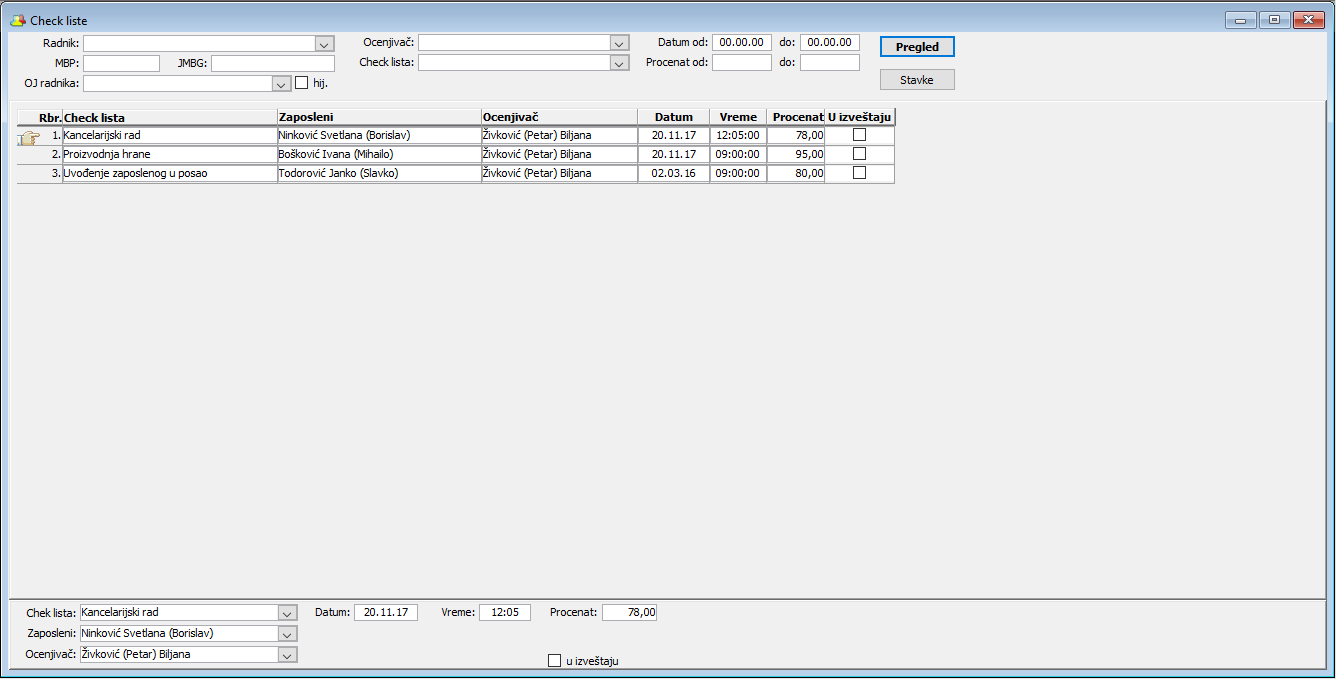Select the Uvođenje zaposlenog u posao row

click(x=456, y=173)
